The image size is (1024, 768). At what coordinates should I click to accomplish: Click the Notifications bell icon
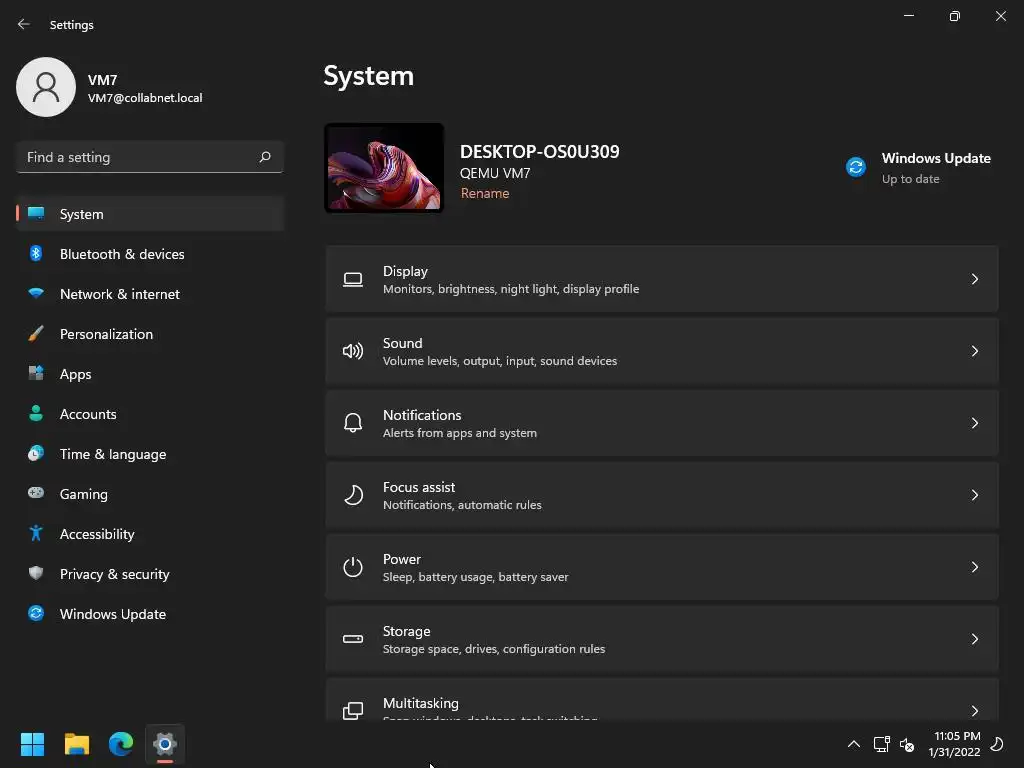(353, 423)
